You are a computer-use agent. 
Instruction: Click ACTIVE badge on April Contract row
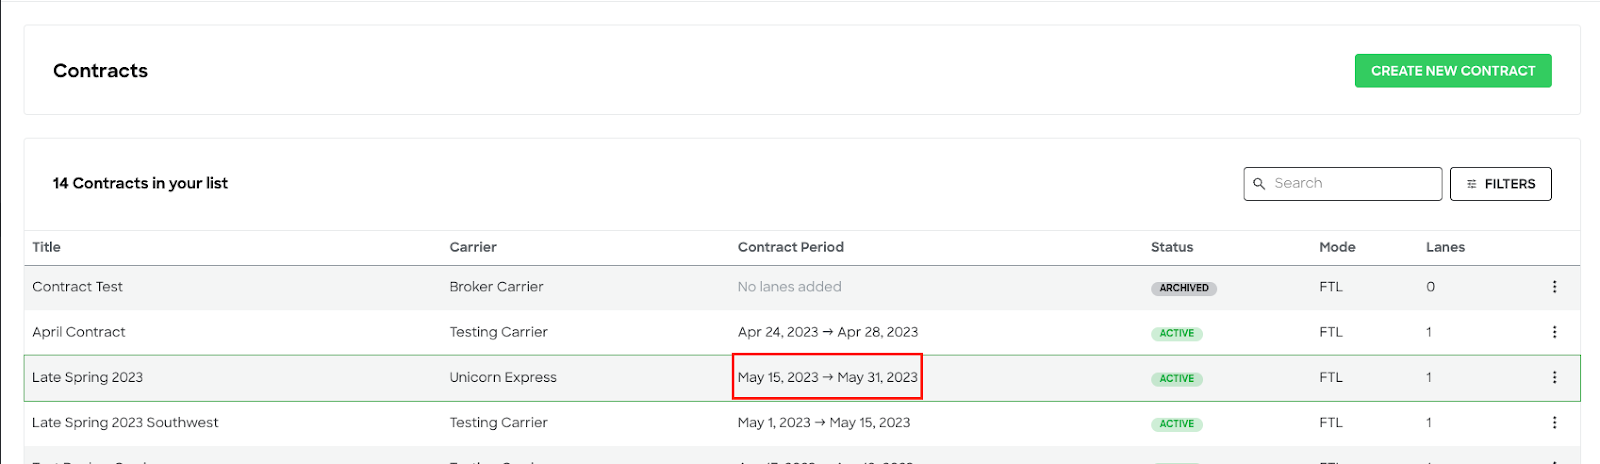tap(1177, 333)
